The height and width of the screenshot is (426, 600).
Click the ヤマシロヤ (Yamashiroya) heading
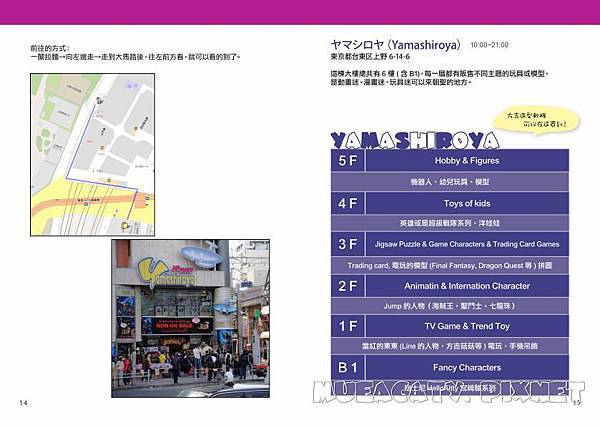396,45
